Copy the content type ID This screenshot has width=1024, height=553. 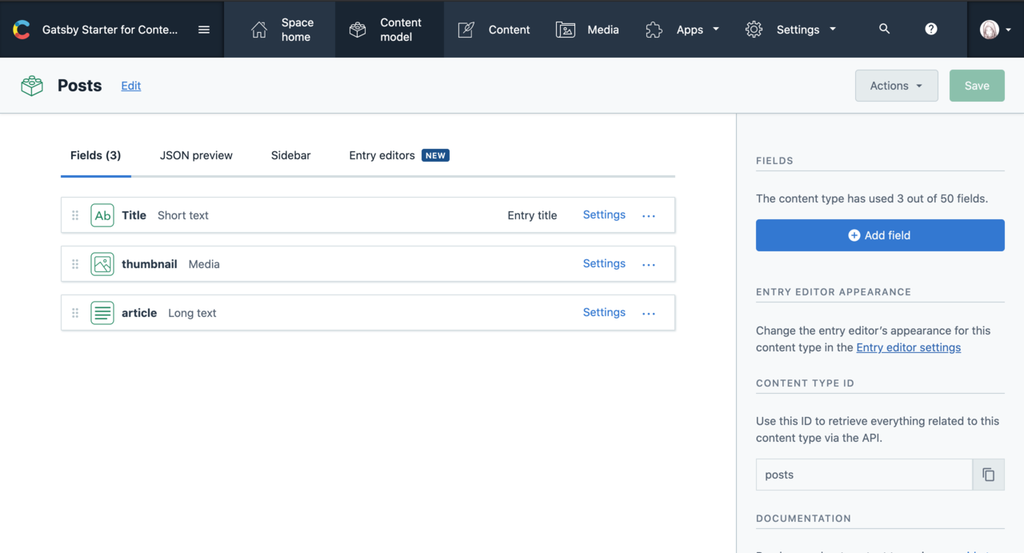pos(988,475)
